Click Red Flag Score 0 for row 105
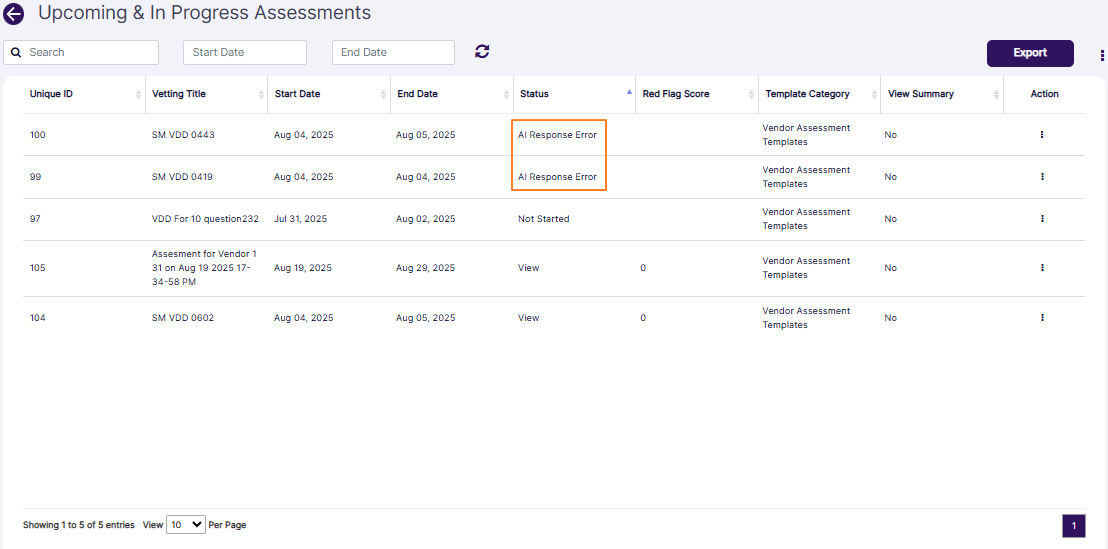Viewport: 1108px width, 549px height. [643, 268]
